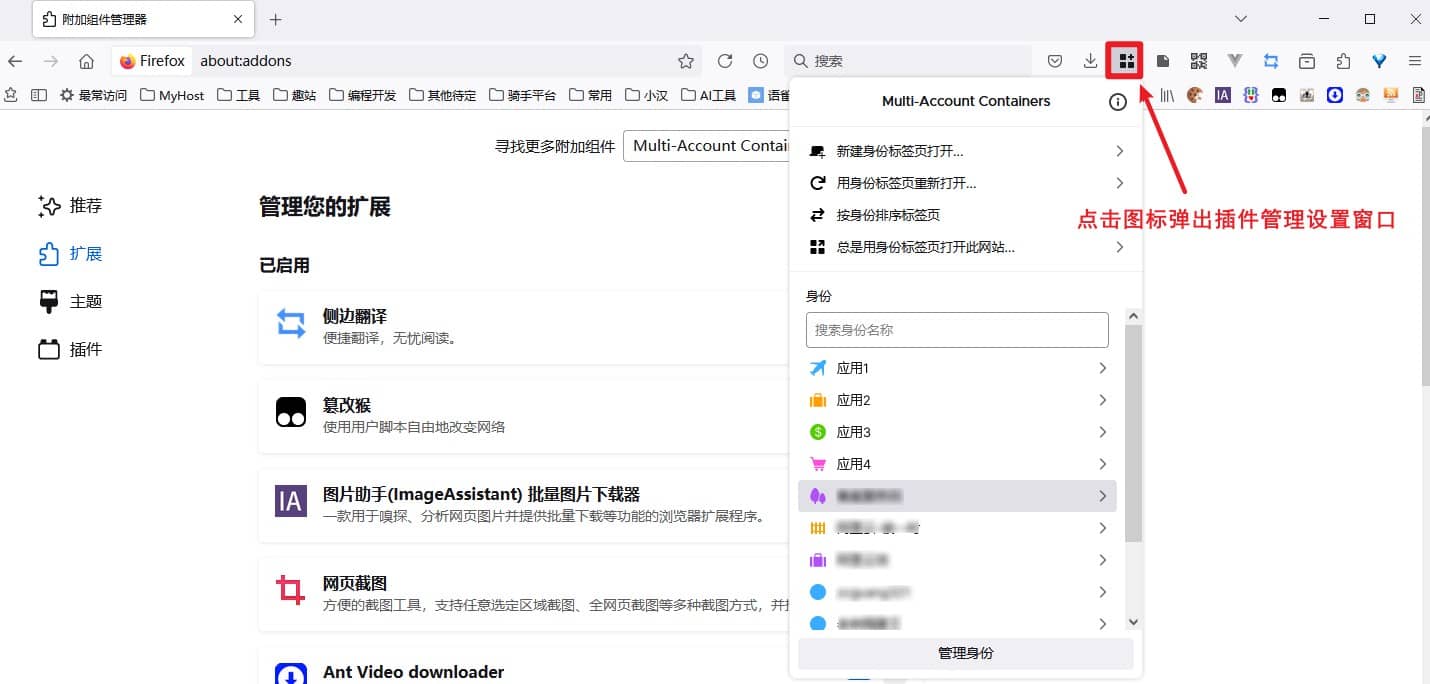Screen dimensions: 1430x684
Task: Expand the 应用1 container chevron
Action: coord(1102,368)
